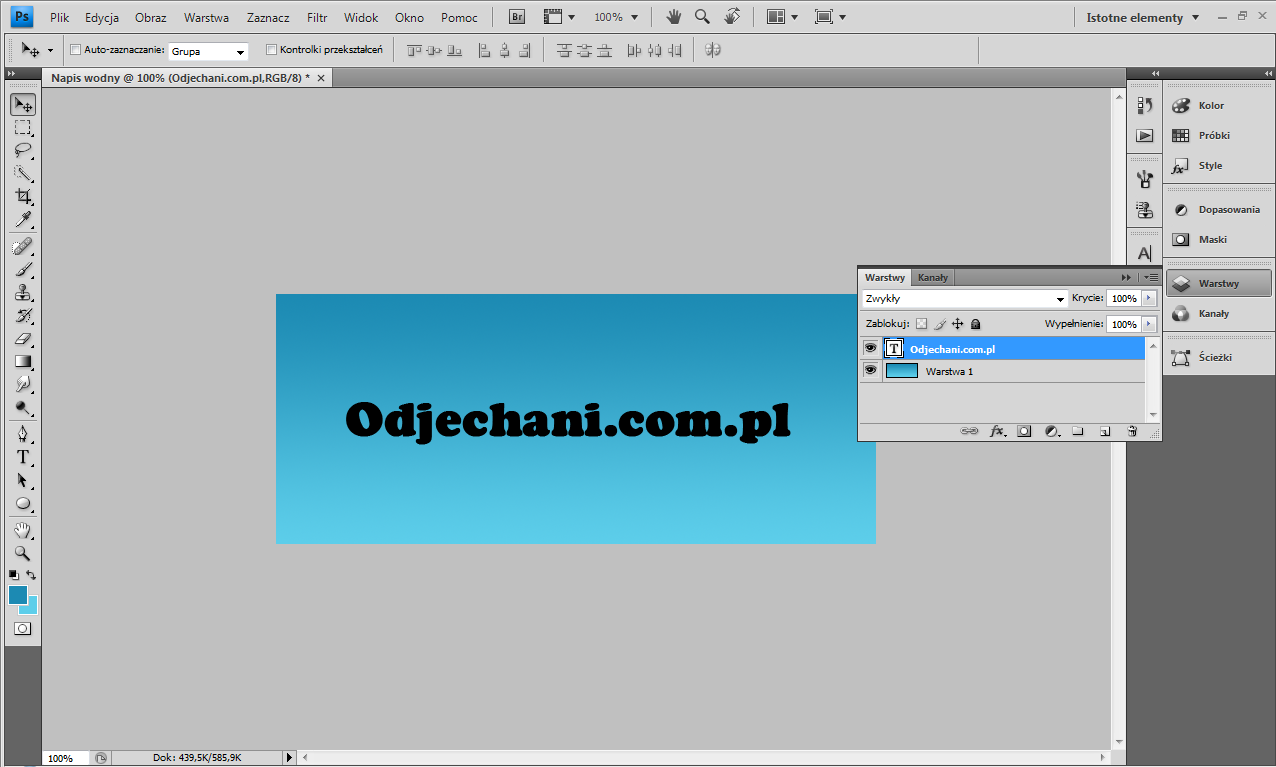Launch Bridge with the Br icon
Viewport: 1276px width, 767px height.
tap(517, 17)
